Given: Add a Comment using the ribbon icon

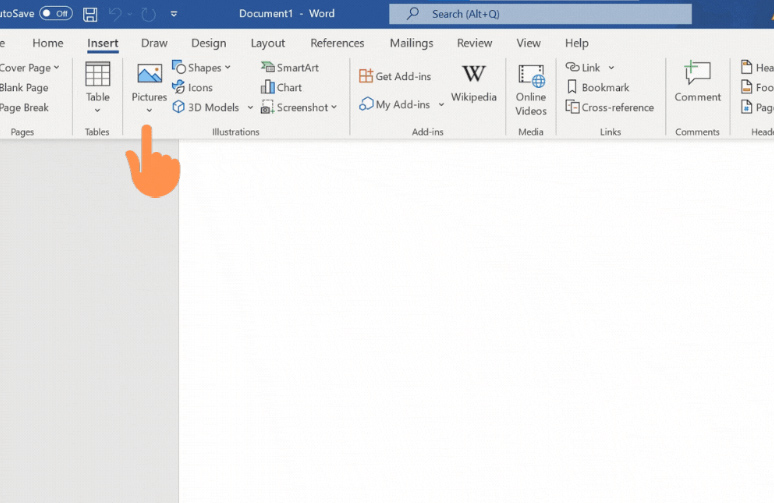Looking at the screenshot, I should point(697,75).
